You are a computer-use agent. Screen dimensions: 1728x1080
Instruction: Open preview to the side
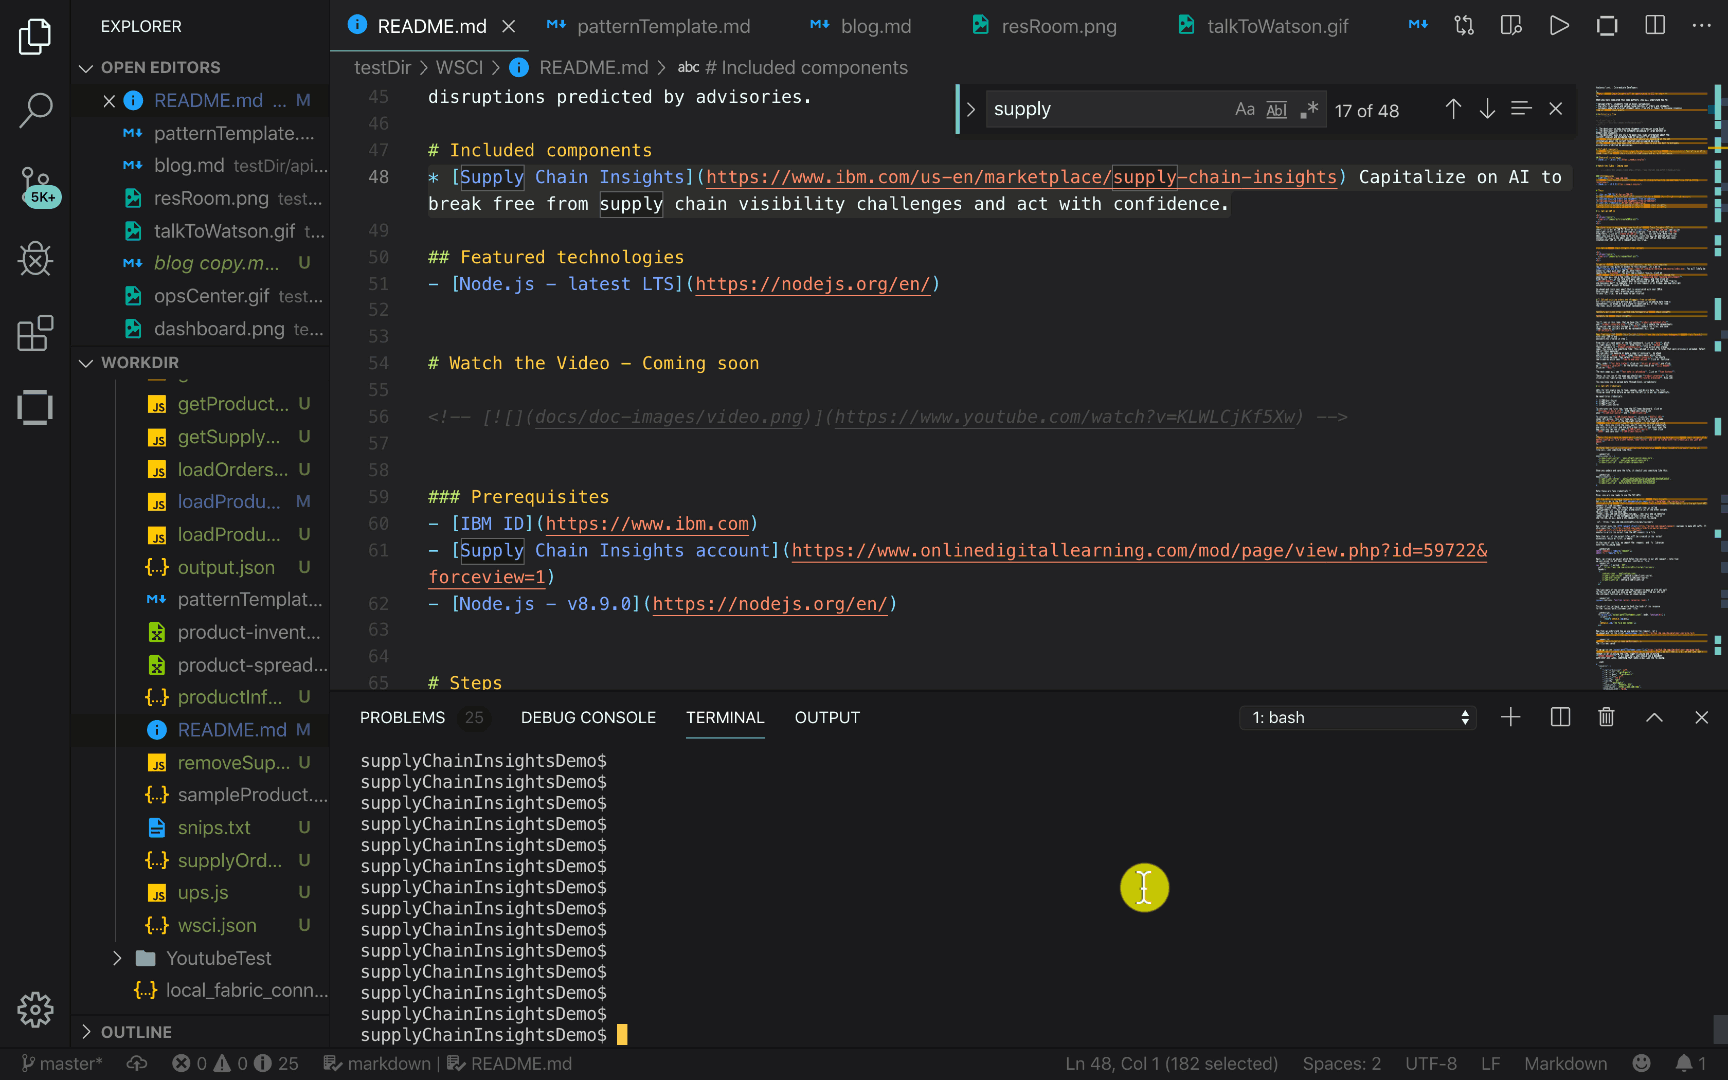tap(1511, 25)
